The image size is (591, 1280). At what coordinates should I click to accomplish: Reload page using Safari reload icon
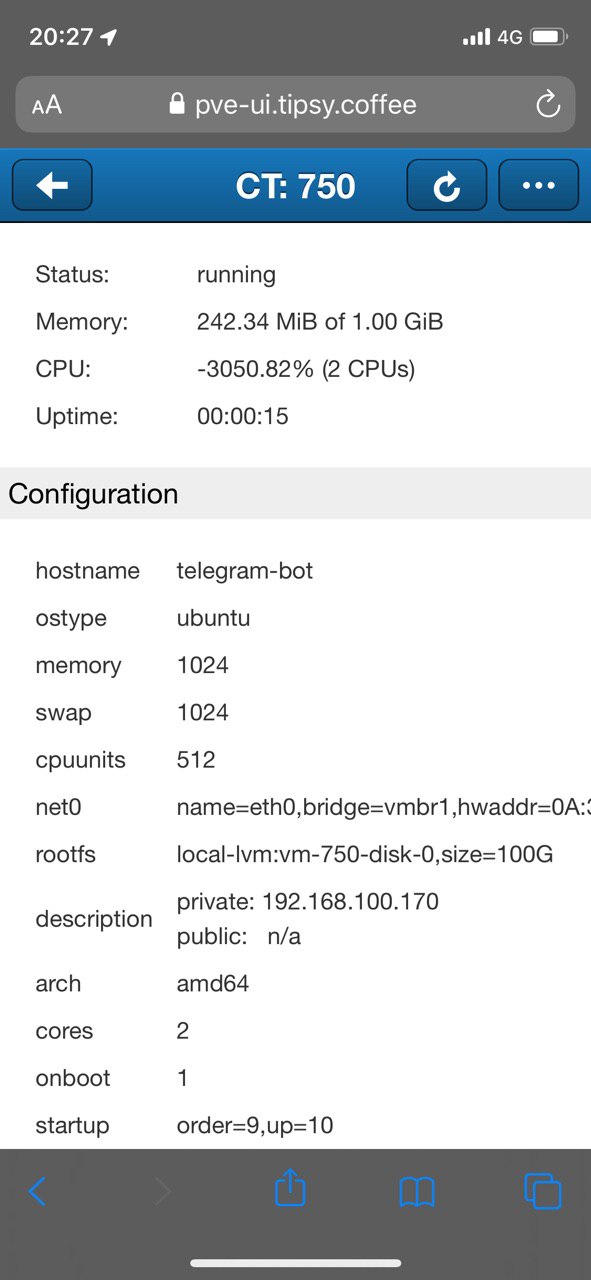point(547,105)
